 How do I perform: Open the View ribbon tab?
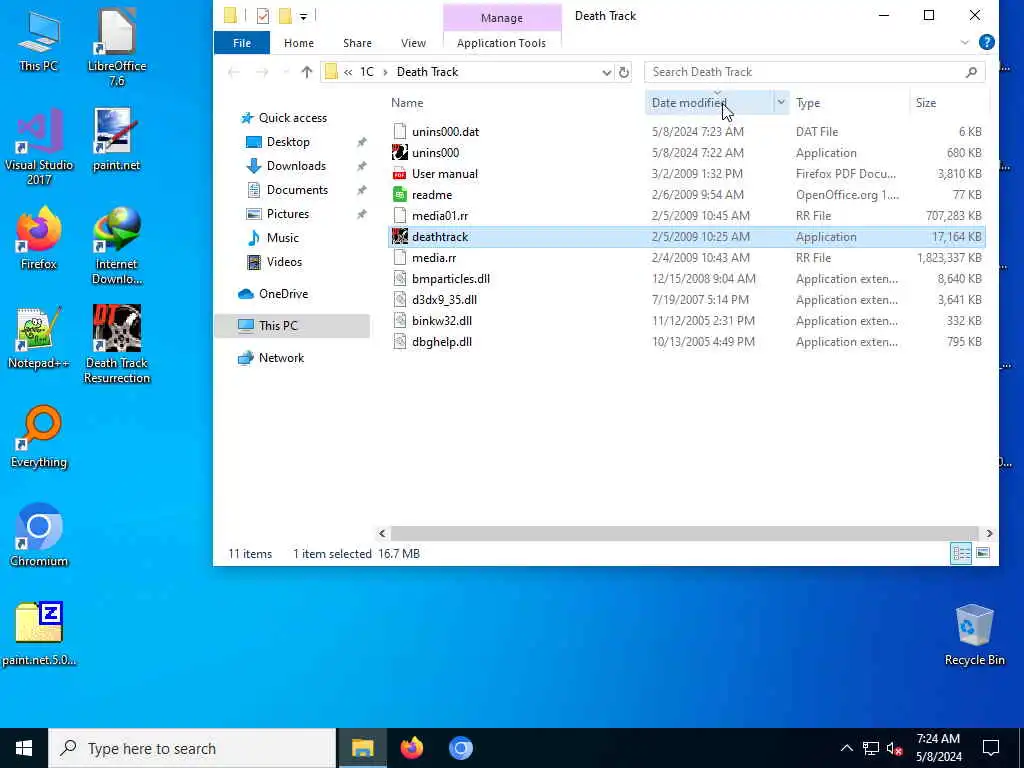pos(413,42)
